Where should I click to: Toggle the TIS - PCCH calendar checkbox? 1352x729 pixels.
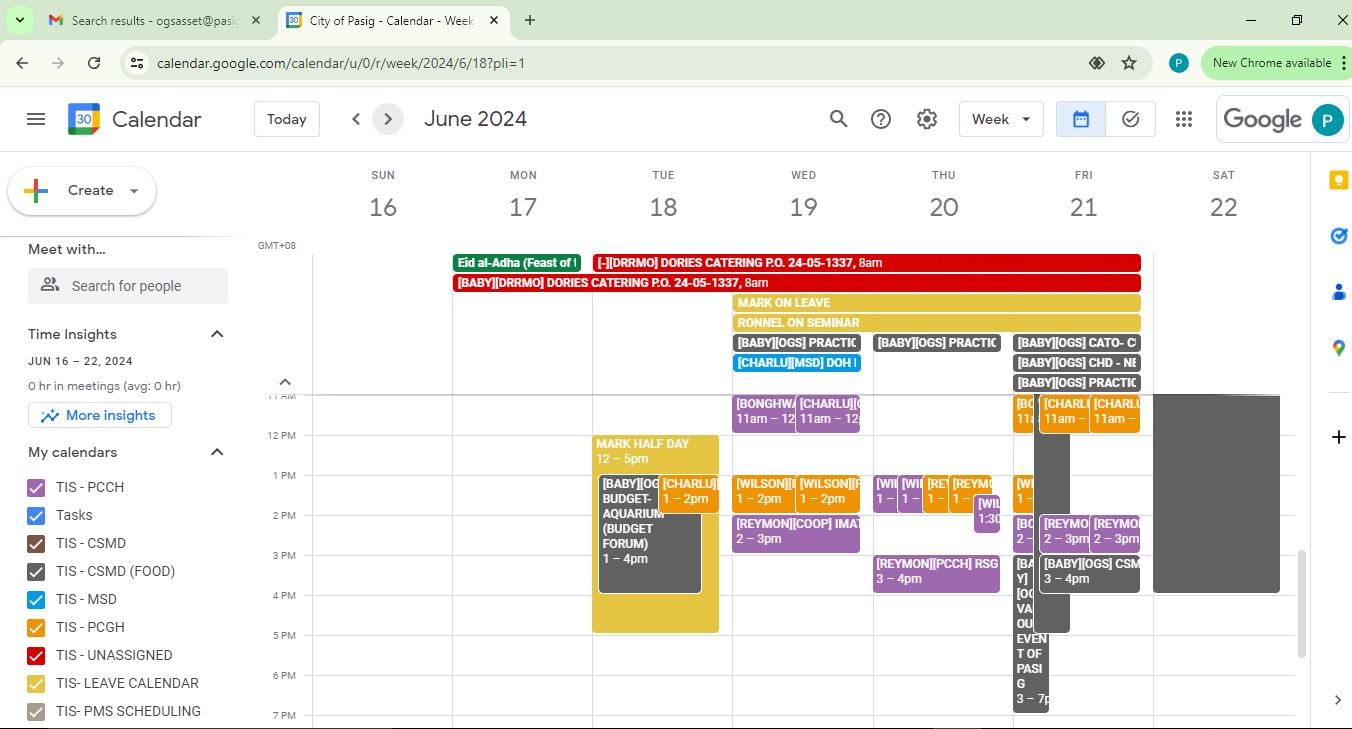[x=36, y=488]
